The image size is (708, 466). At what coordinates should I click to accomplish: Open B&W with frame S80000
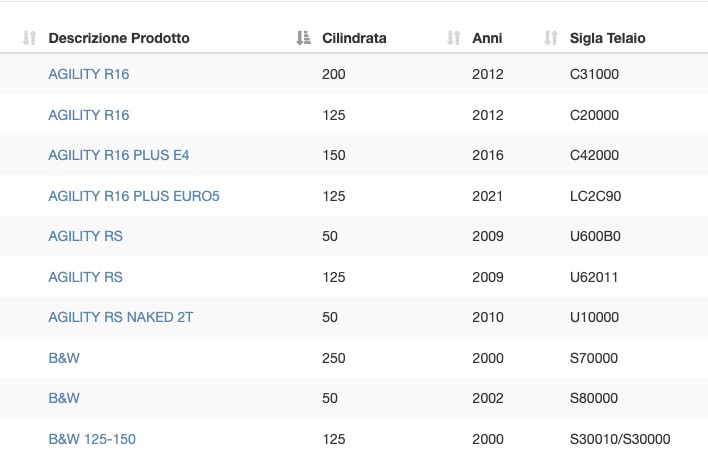pyautogui.click(x=64, y=398)
